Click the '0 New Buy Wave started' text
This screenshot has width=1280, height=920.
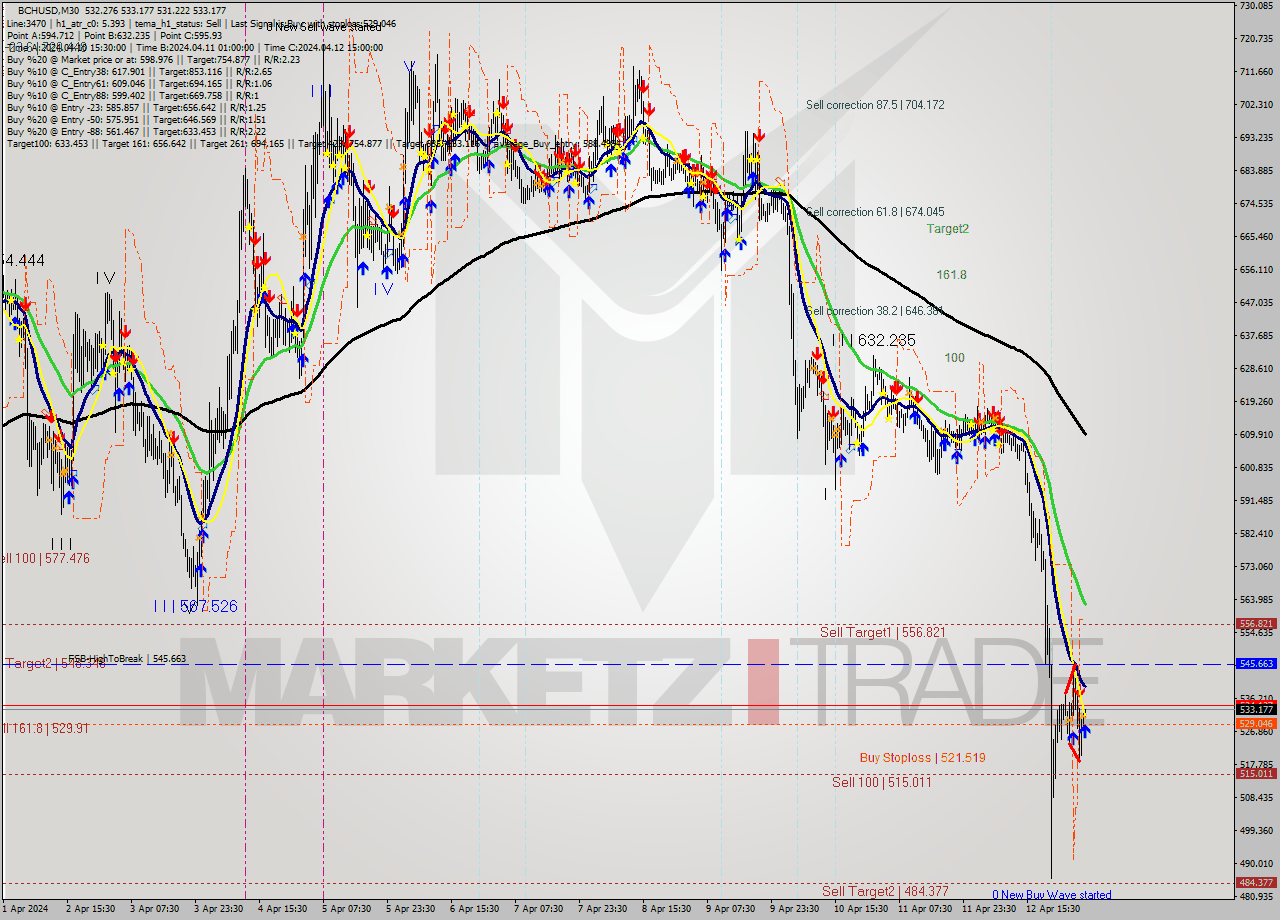pyautogui.click(x=1052, y=895)
